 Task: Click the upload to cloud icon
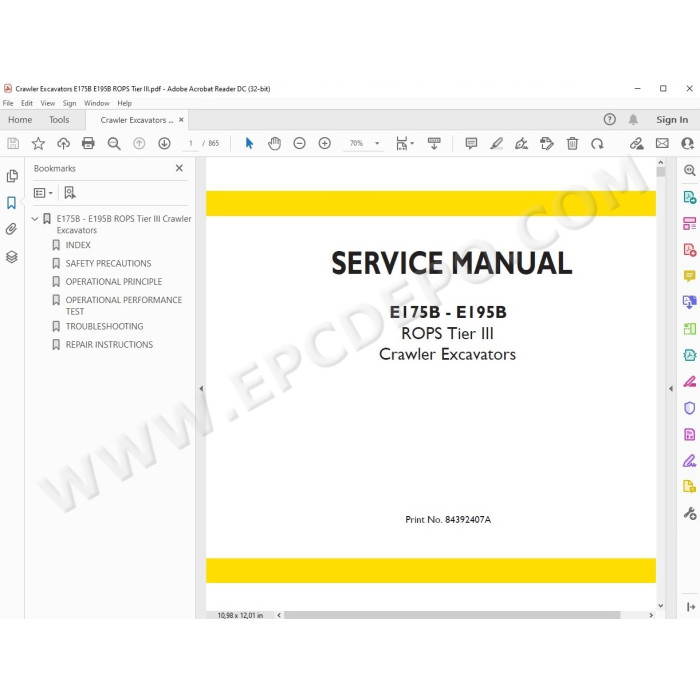pos(63,143)
